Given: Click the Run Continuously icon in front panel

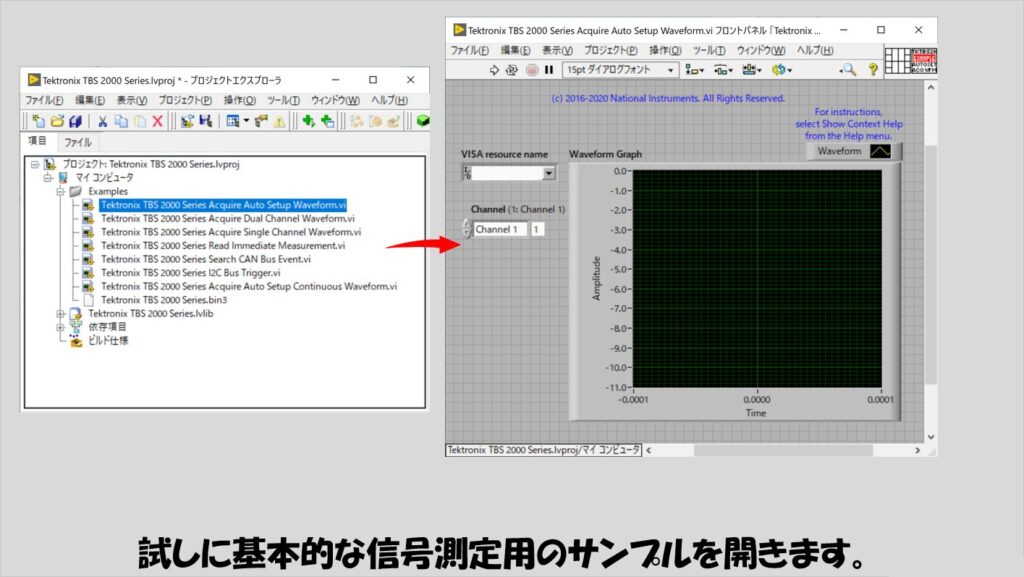Looking at the screenshot, I should pos(512,69).
